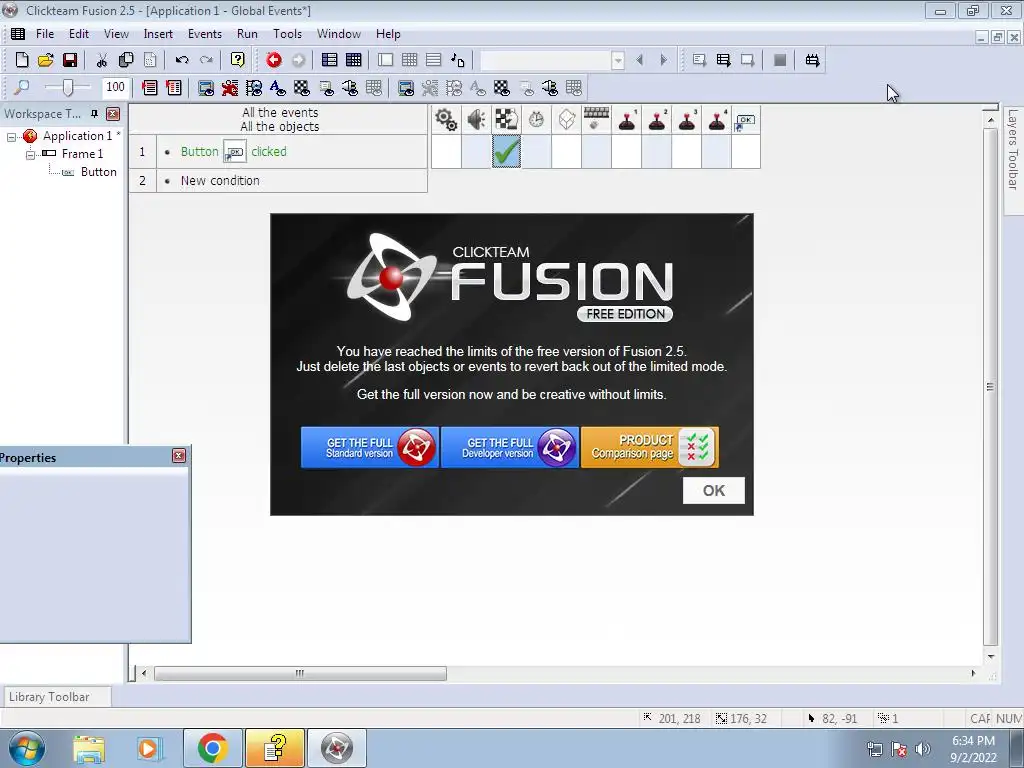Click the green checkmark action cell
The width and height of the screenshot is (1024, 768).
[507, 152]
